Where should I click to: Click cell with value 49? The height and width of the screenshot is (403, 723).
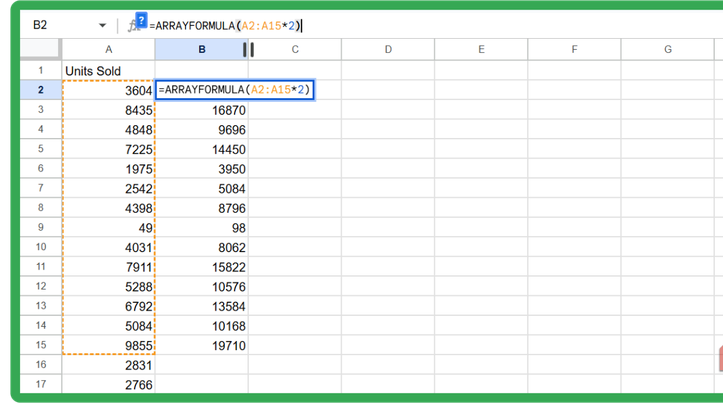pos(109,227)
